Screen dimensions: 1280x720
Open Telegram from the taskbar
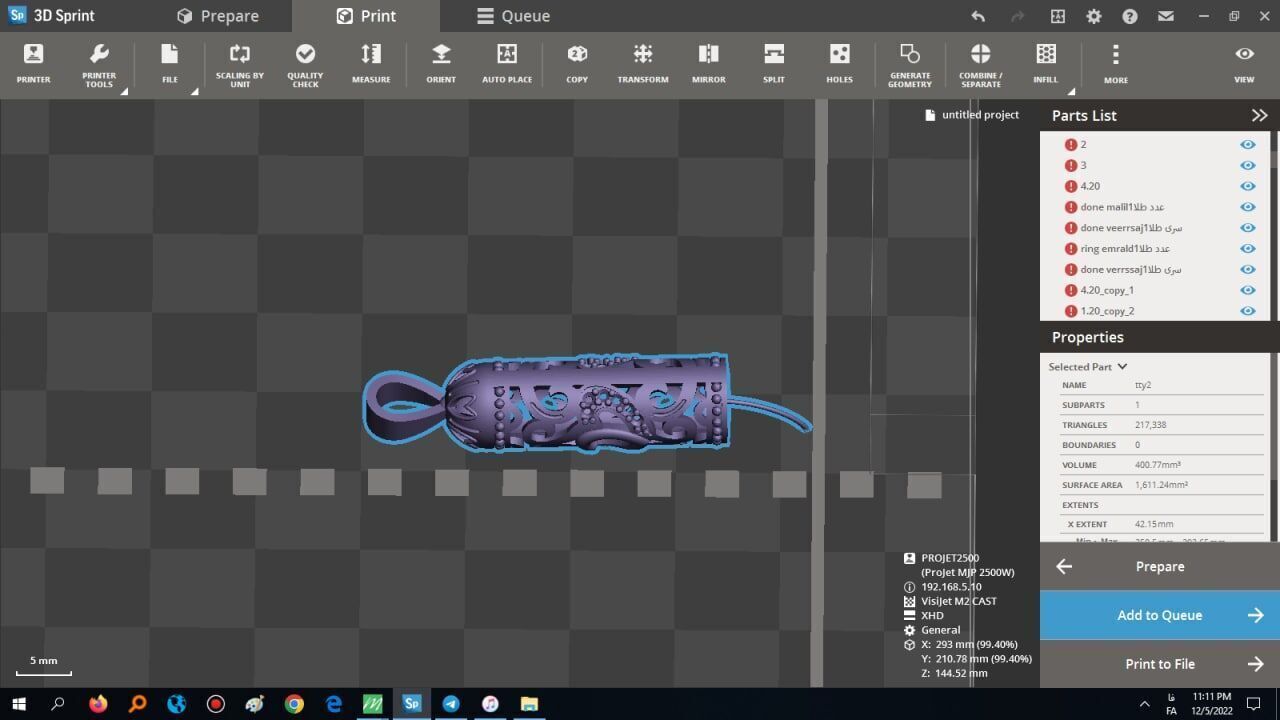[451, 704]
